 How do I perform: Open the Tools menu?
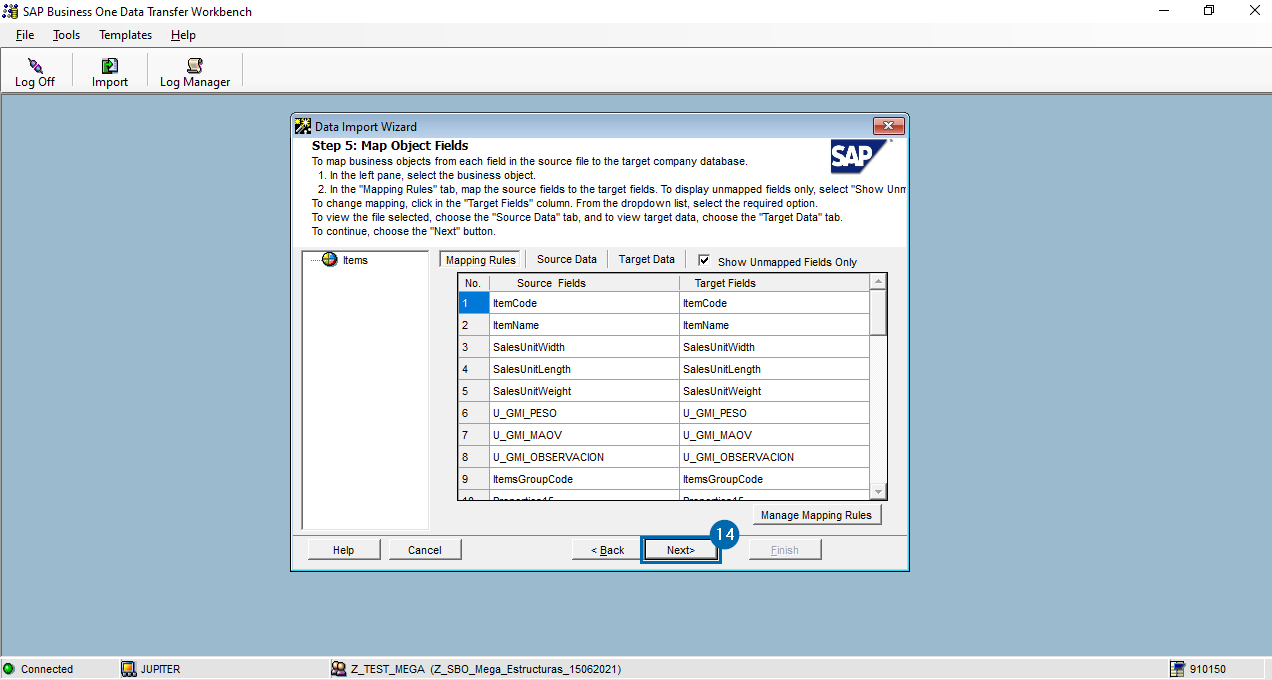pos(66,35)
